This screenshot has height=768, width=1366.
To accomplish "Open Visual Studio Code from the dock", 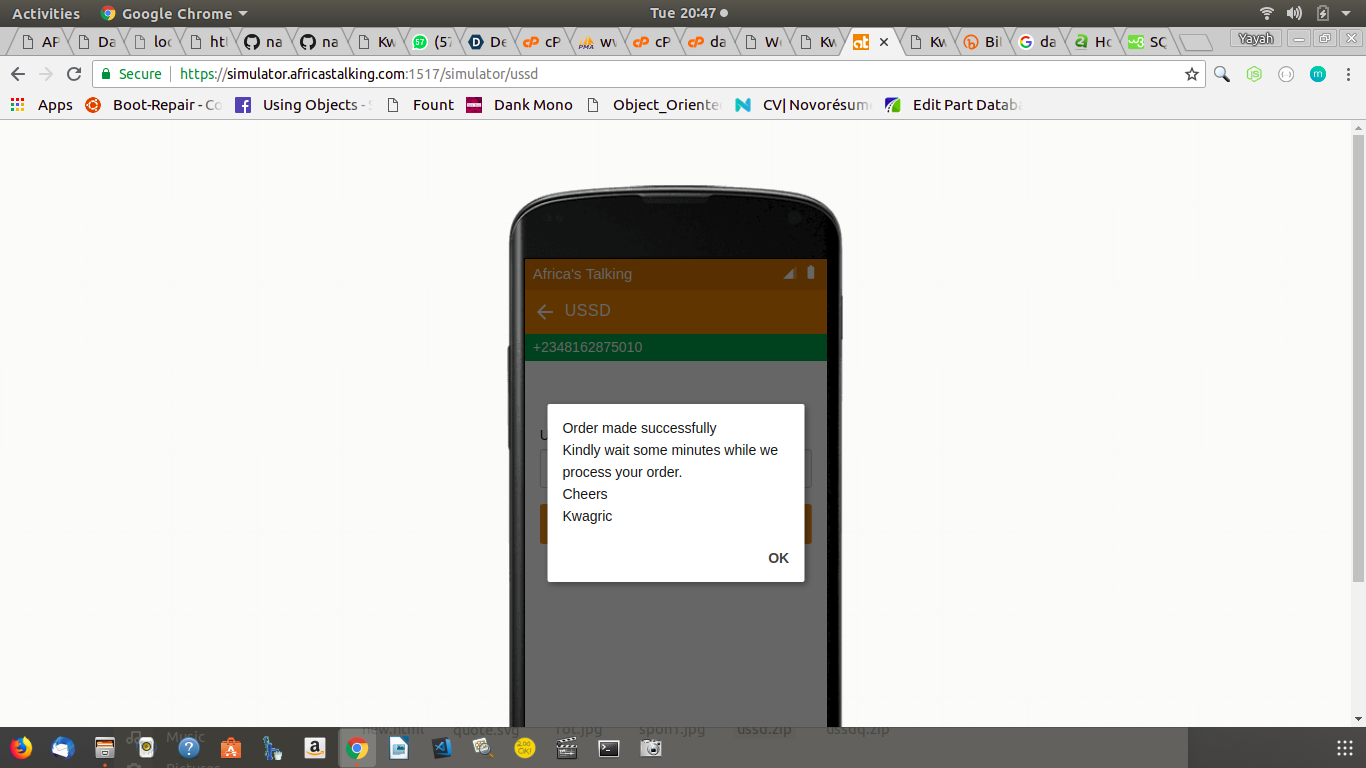I will [x=441, y=747].
